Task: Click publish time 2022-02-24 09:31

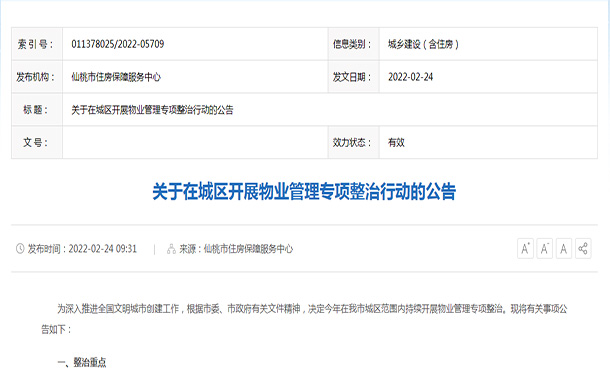Action: point(103,249)
